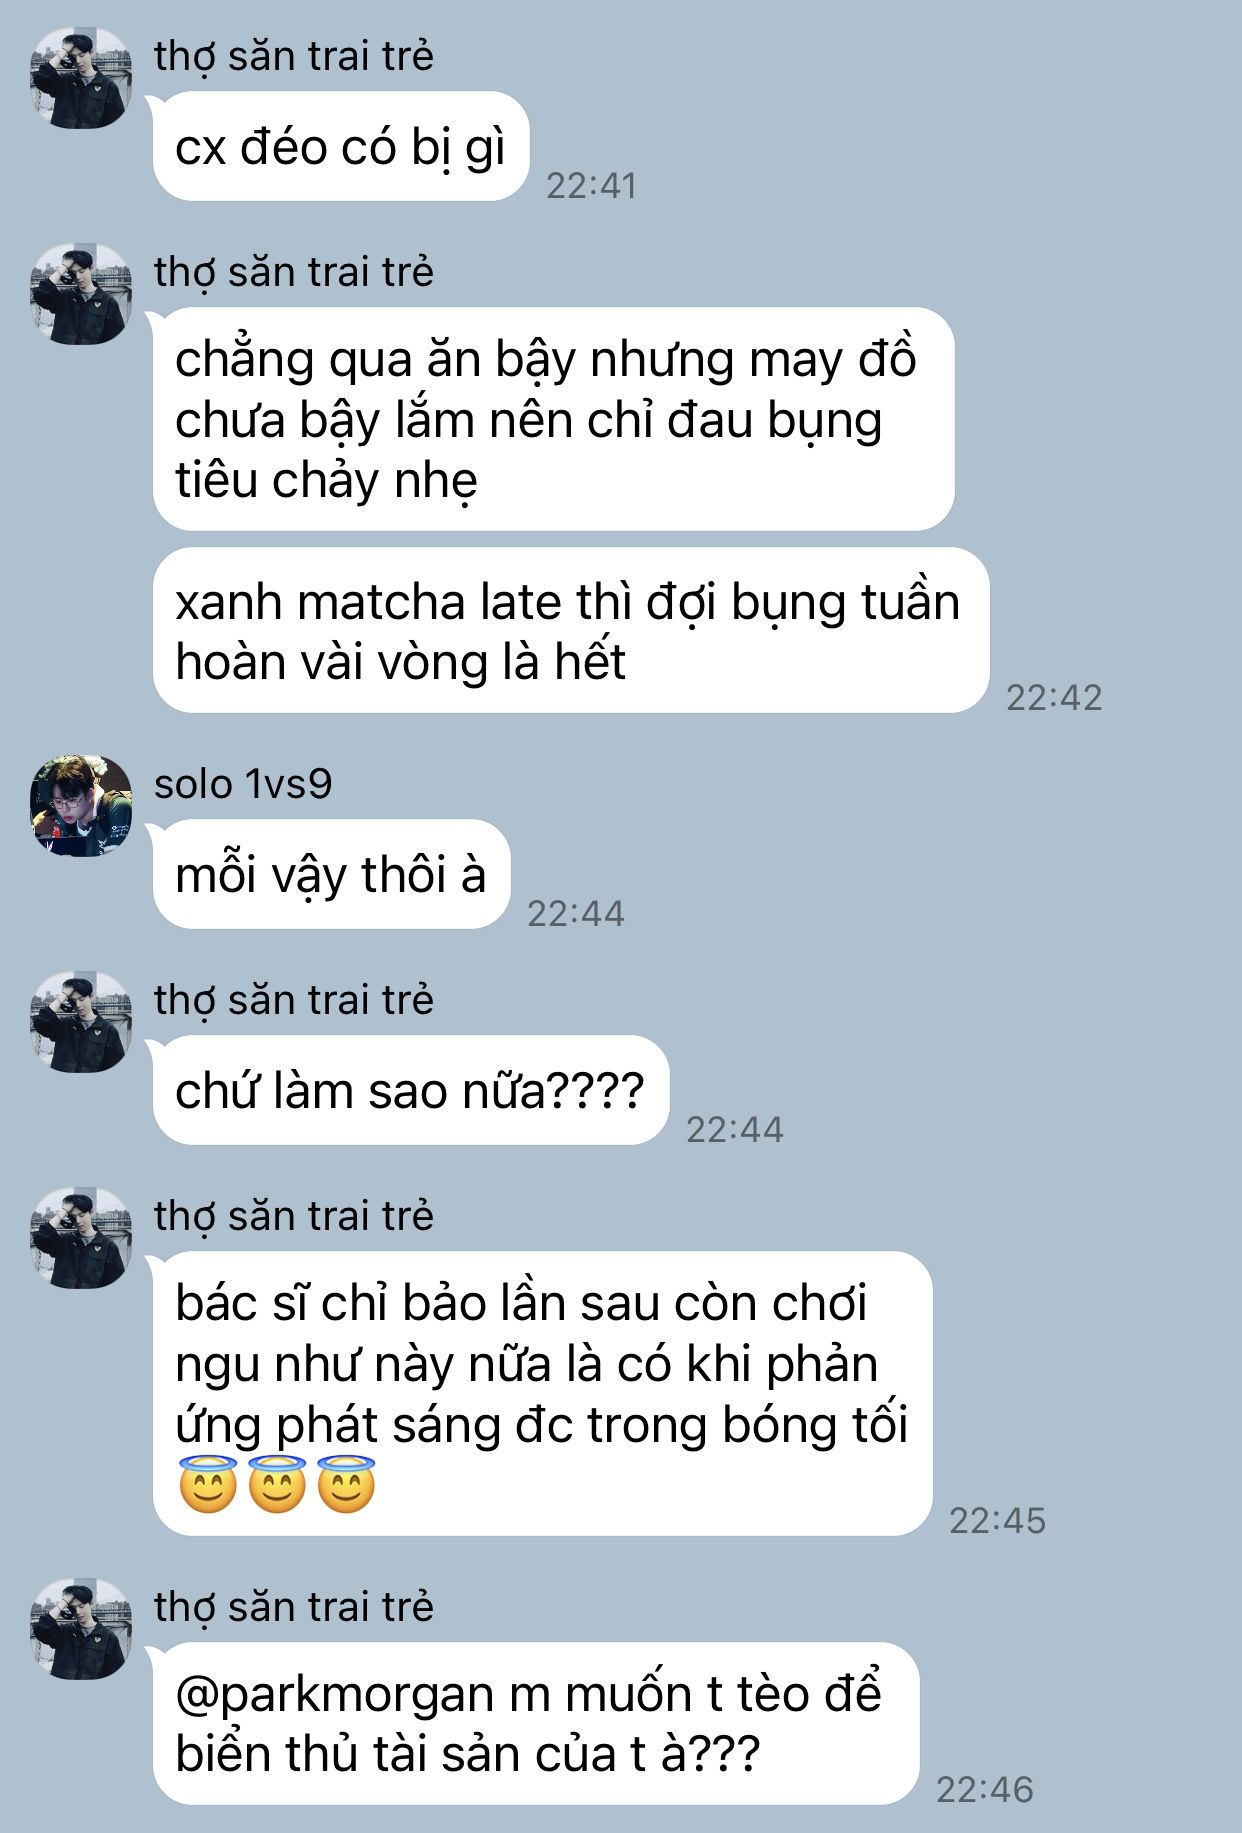1242x1833 pixels.
Task: Select the 'chứ làm sao nữa????' bubble
Action: (410, 1090)
